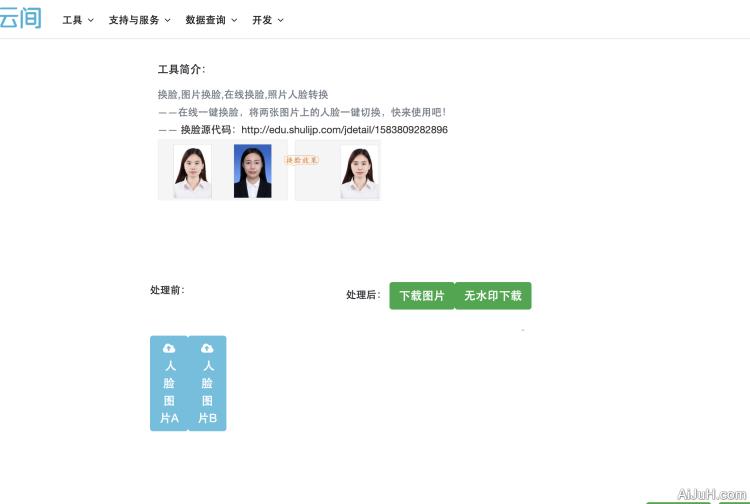
Task: Upload via the 人脸图片B button text
Action: 207,391
